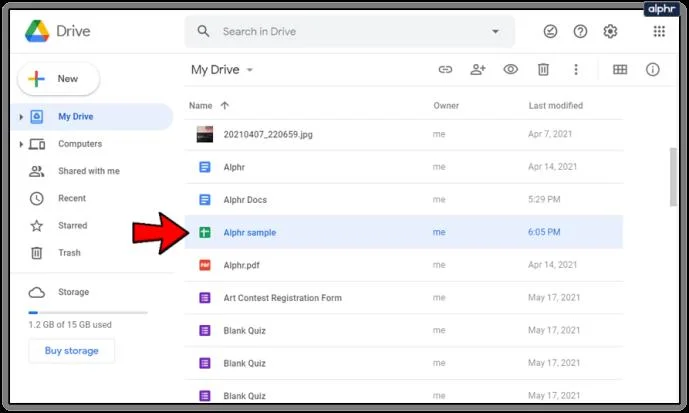Open the Settings gear icon

coord(610,31)
